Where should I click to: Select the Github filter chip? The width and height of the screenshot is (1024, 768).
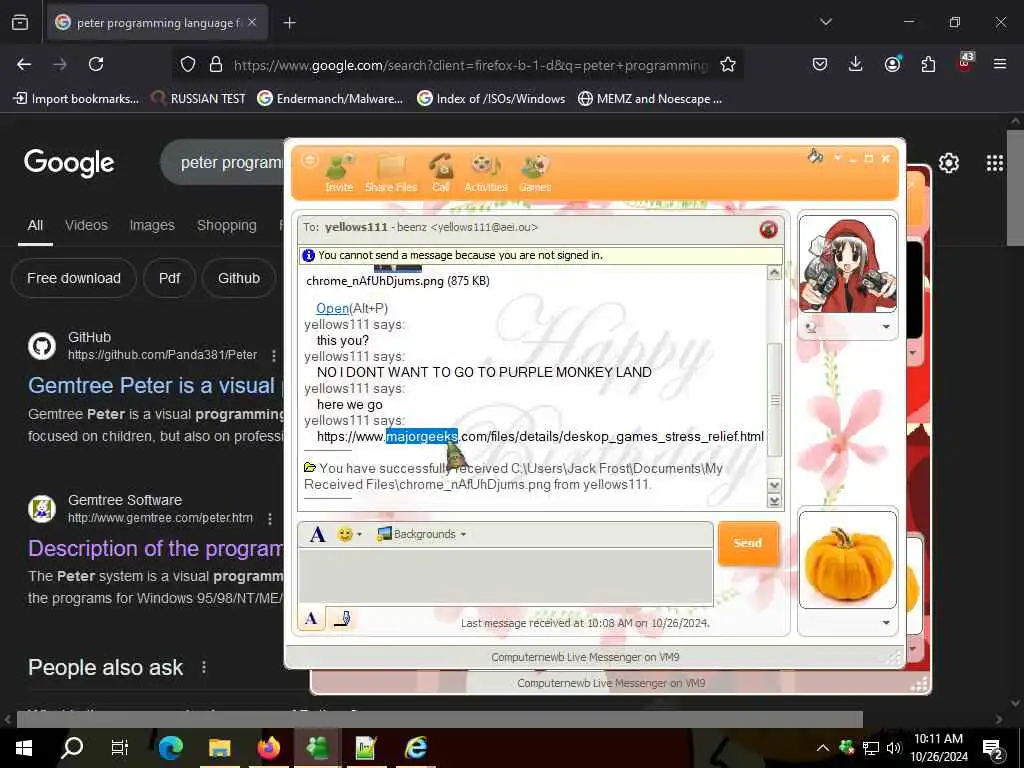[x=239, y=278]
